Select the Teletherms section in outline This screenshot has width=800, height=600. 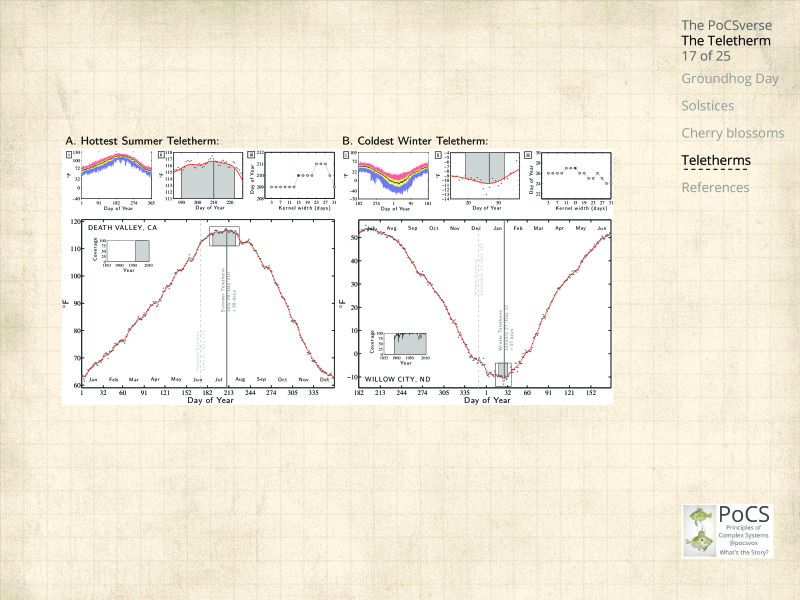coord(715,160)
